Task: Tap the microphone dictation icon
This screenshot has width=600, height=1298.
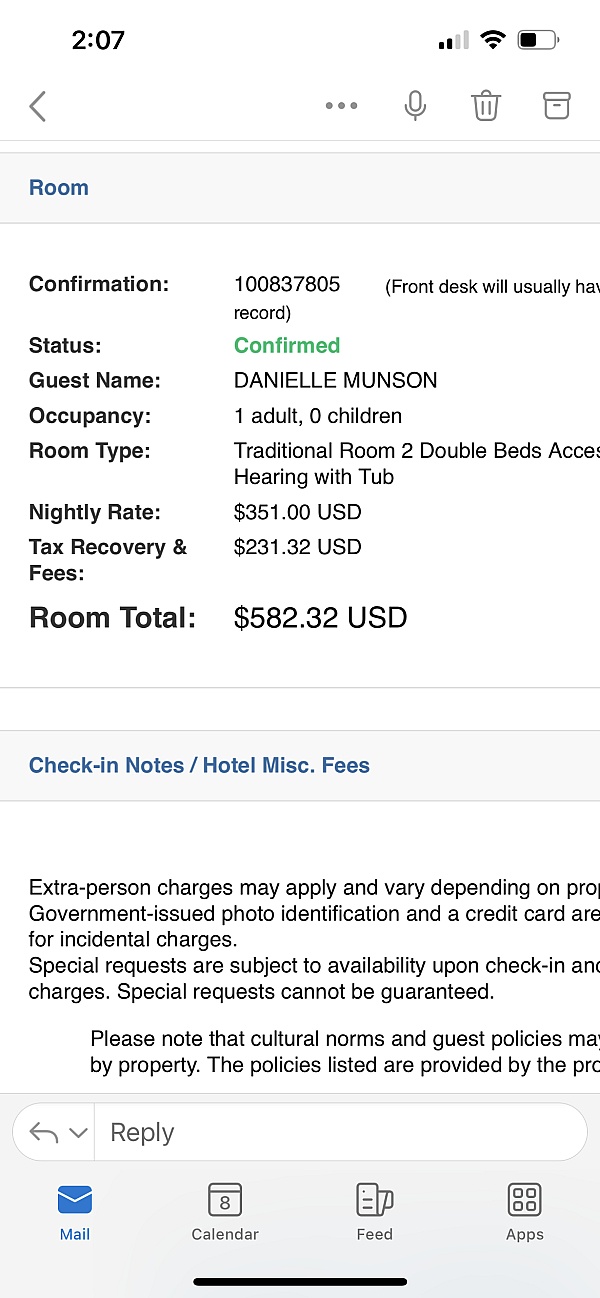Action: [415, 106]
